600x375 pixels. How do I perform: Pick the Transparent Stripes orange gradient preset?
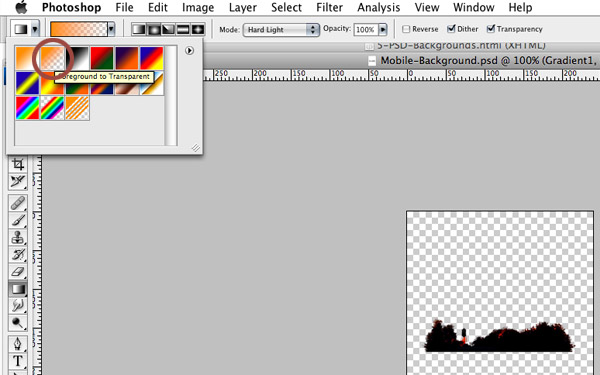point(77,108)
